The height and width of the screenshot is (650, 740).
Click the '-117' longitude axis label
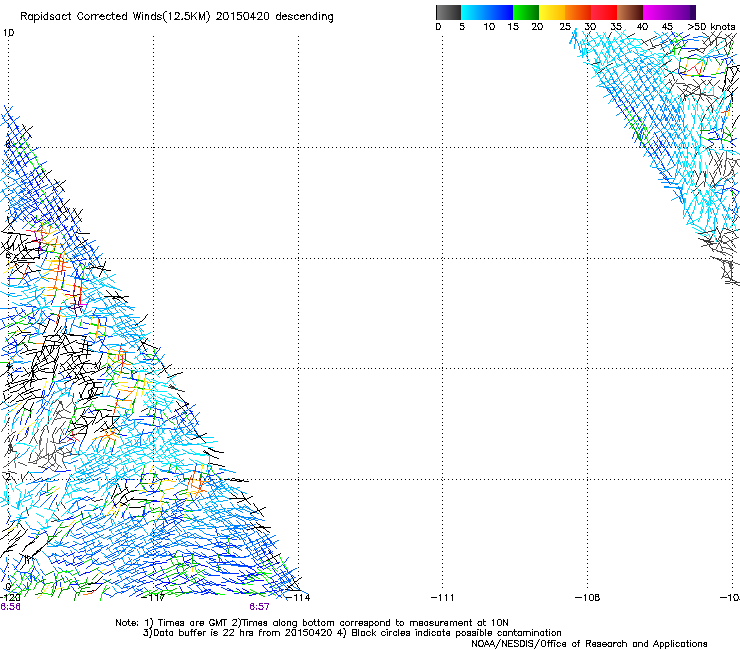click(x=154, y=598)
